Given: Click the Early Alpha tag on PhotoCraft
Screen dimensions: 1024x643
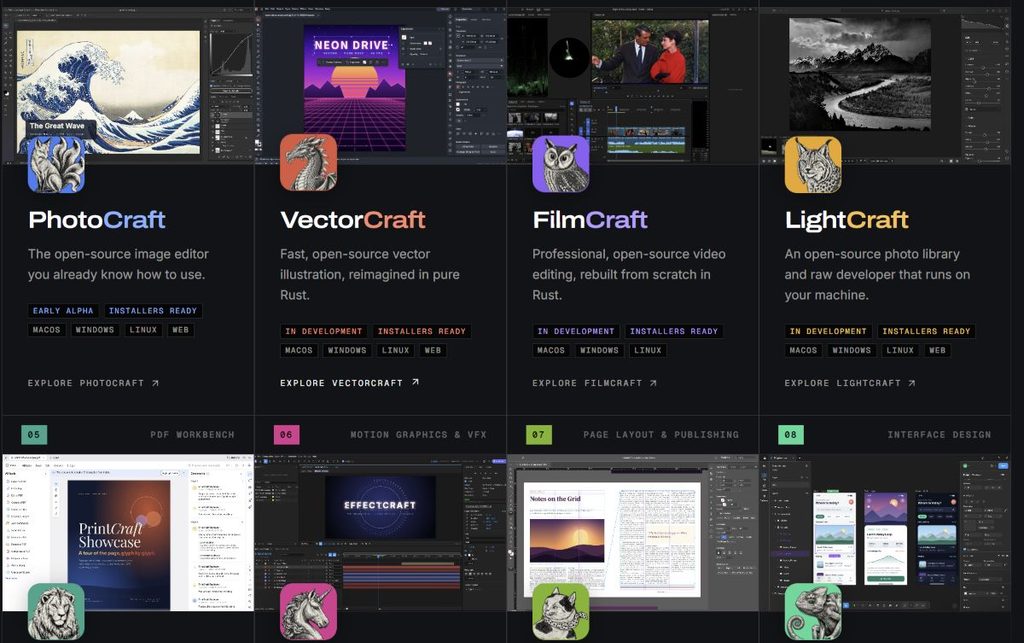Looking at the screenshot, I should click(63, 311).
